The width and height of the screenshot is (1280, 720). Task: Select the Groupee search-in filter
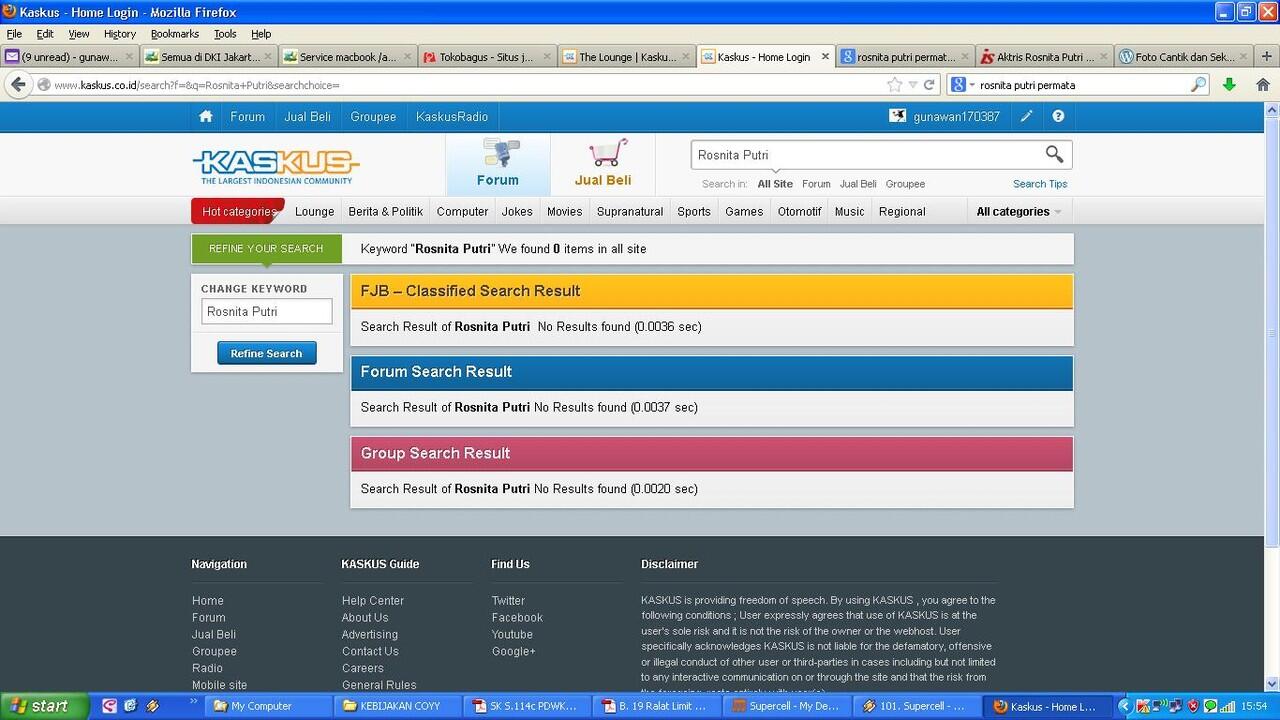(x=905, y=184)
